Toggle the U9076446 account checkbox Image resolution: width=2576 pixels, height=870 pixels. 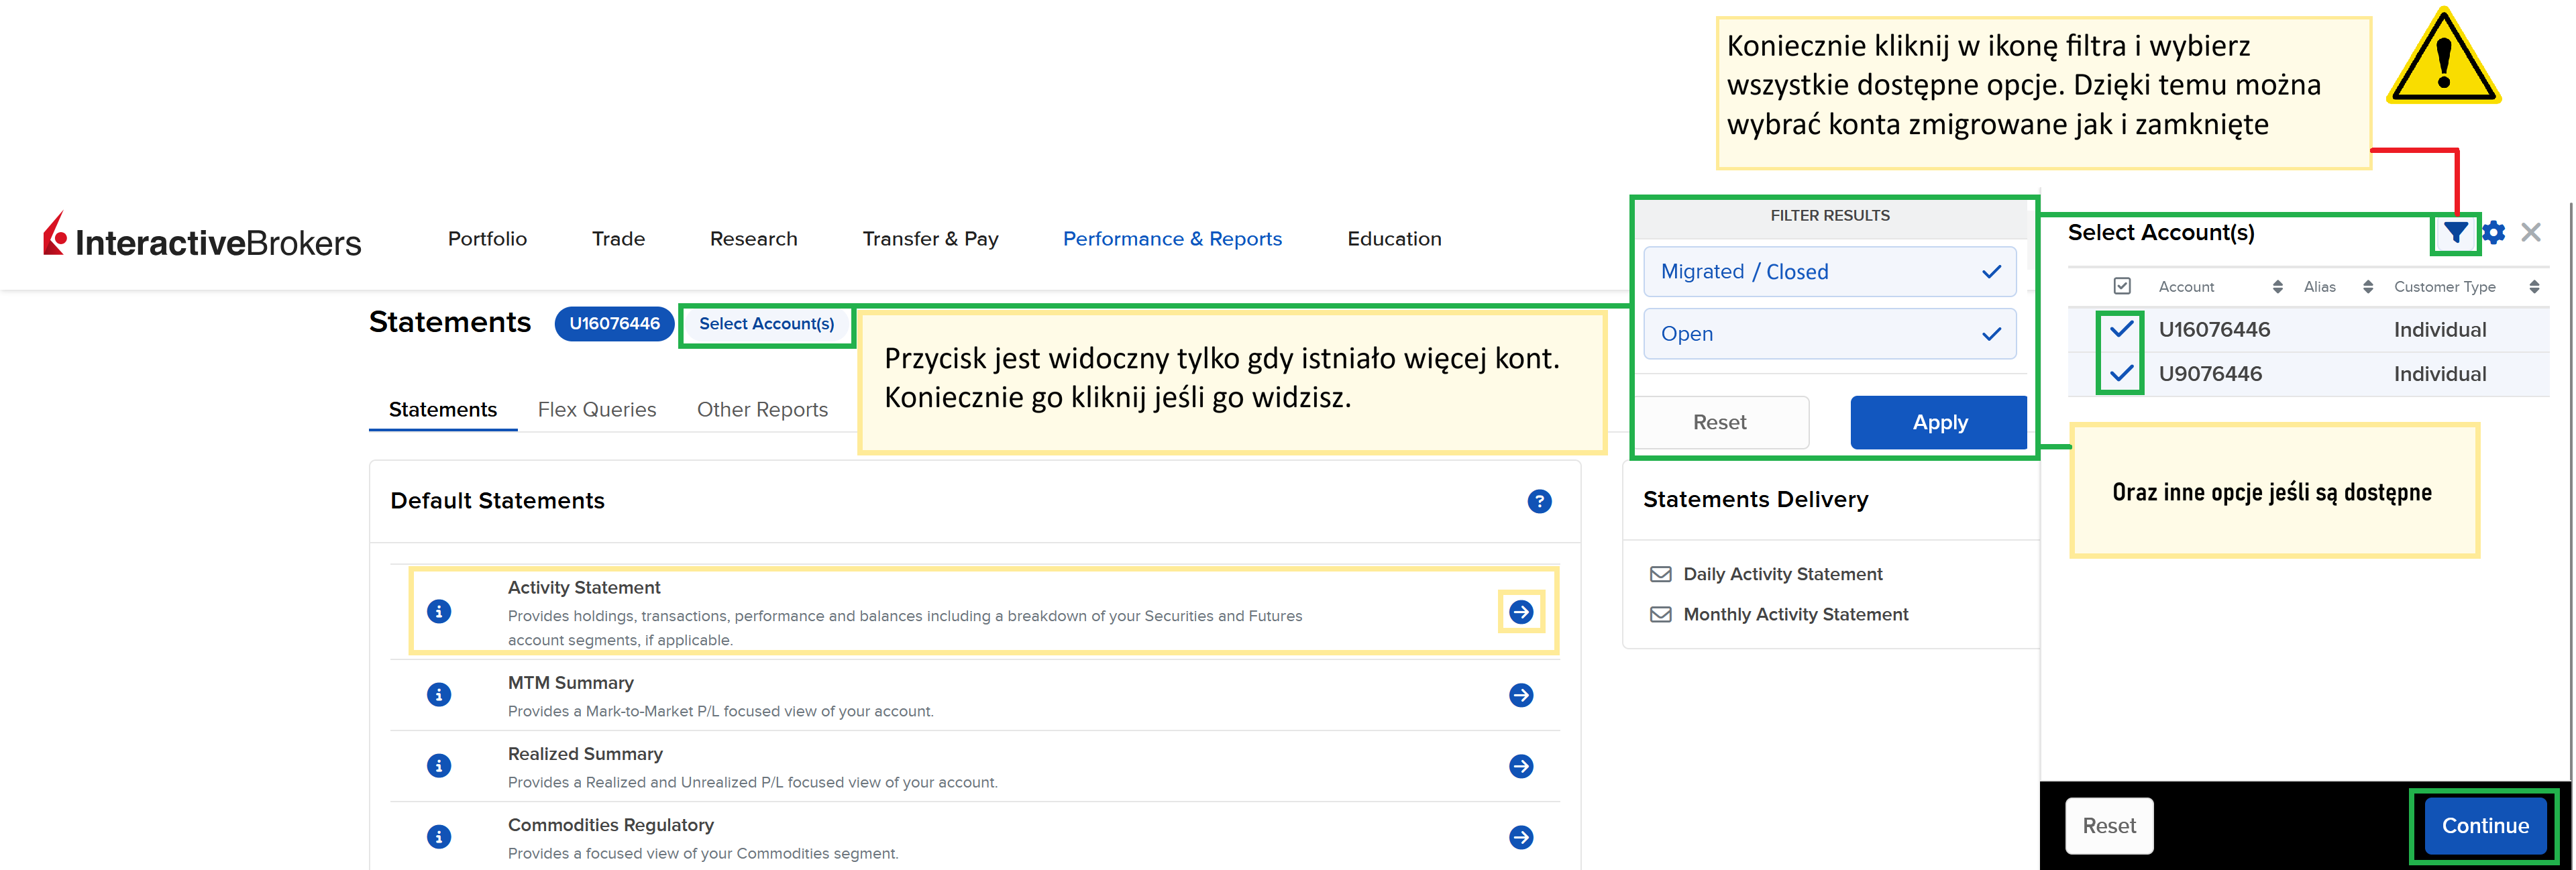coord(2121,374)
